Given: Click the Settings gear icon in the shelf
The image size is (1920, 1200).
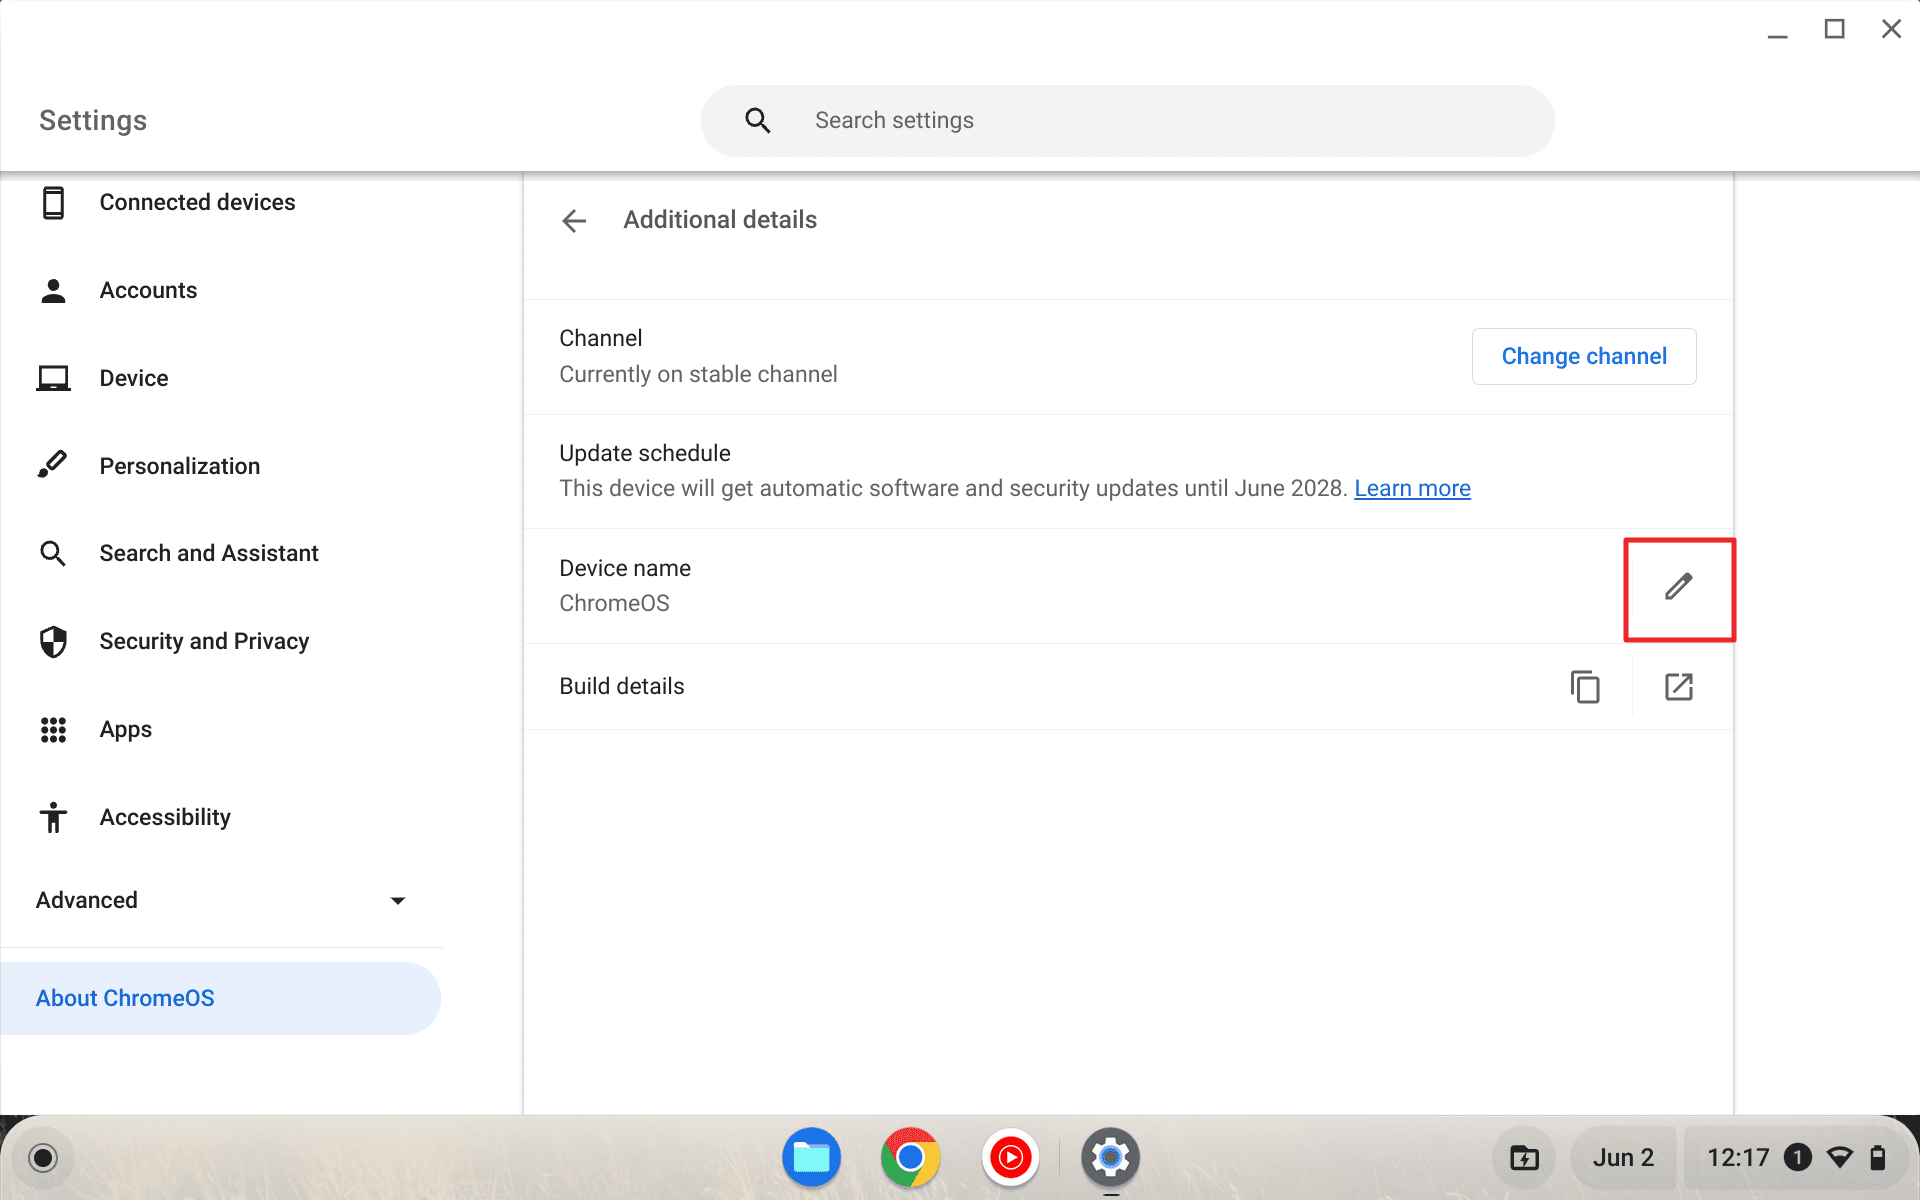Looking at the screenshot, I should tap(1110, 1157).
